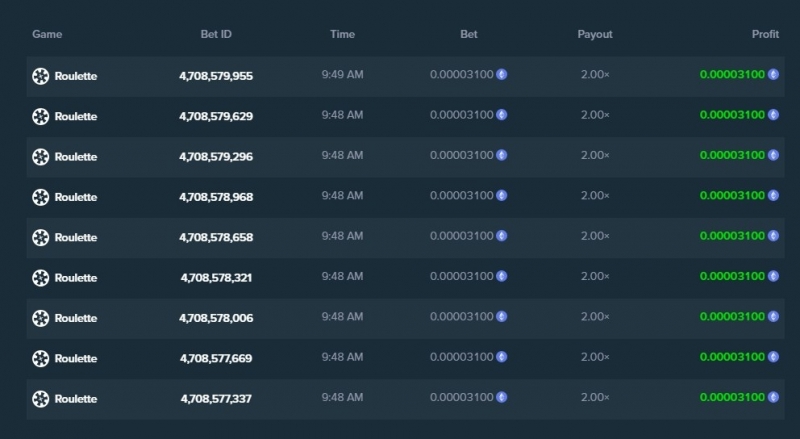Click 9:48 AM time in row 4,708,579,629
Image resolution: width=800 pixels, height=439 pixels.
342,115
